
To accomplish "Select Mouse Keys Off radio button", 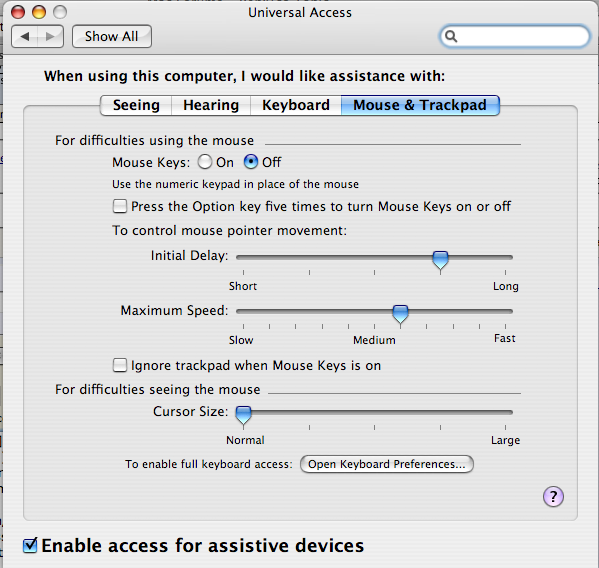I will click(251, 162).
